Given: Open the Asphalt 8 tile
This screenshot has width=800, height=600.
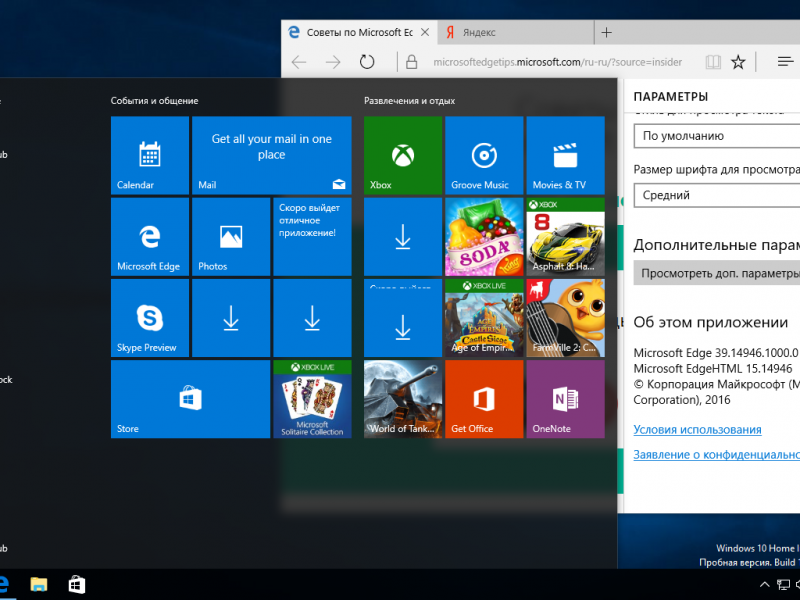Looking at the screenshot, I should [x=565, y=237].
